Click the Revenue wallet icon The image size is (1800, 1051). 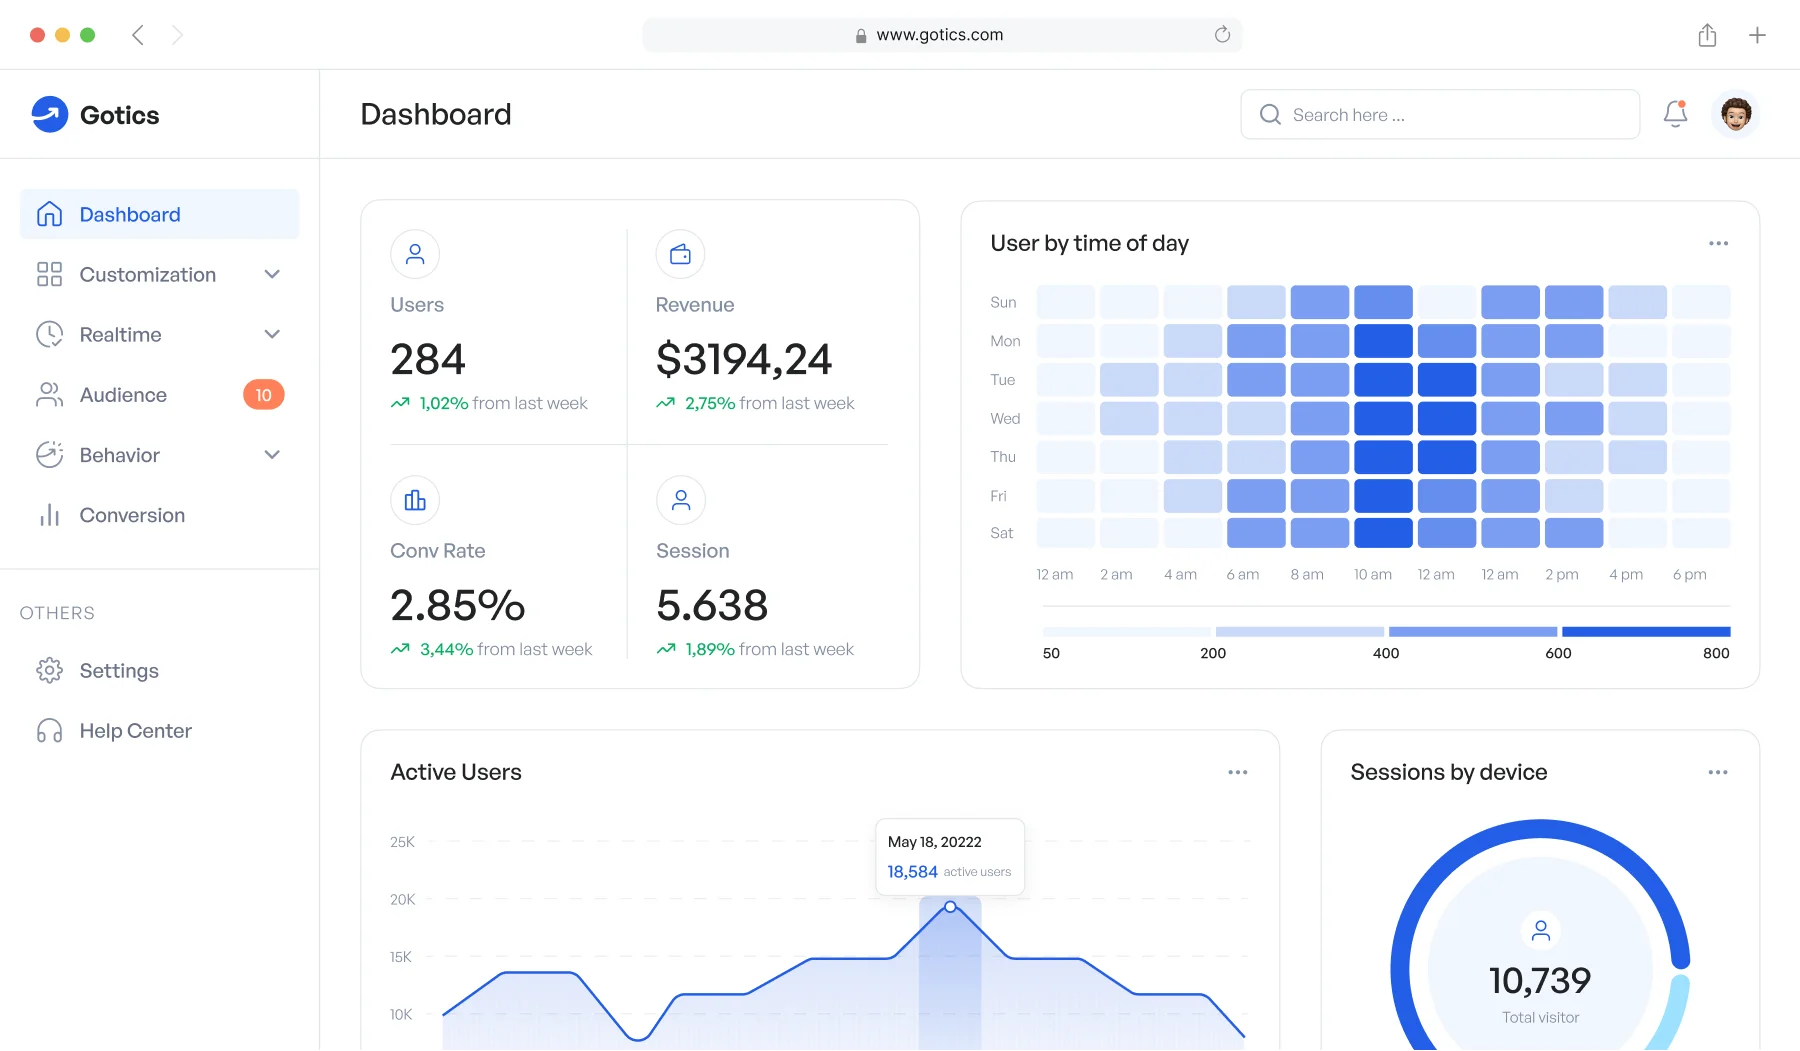click(680, 255)
